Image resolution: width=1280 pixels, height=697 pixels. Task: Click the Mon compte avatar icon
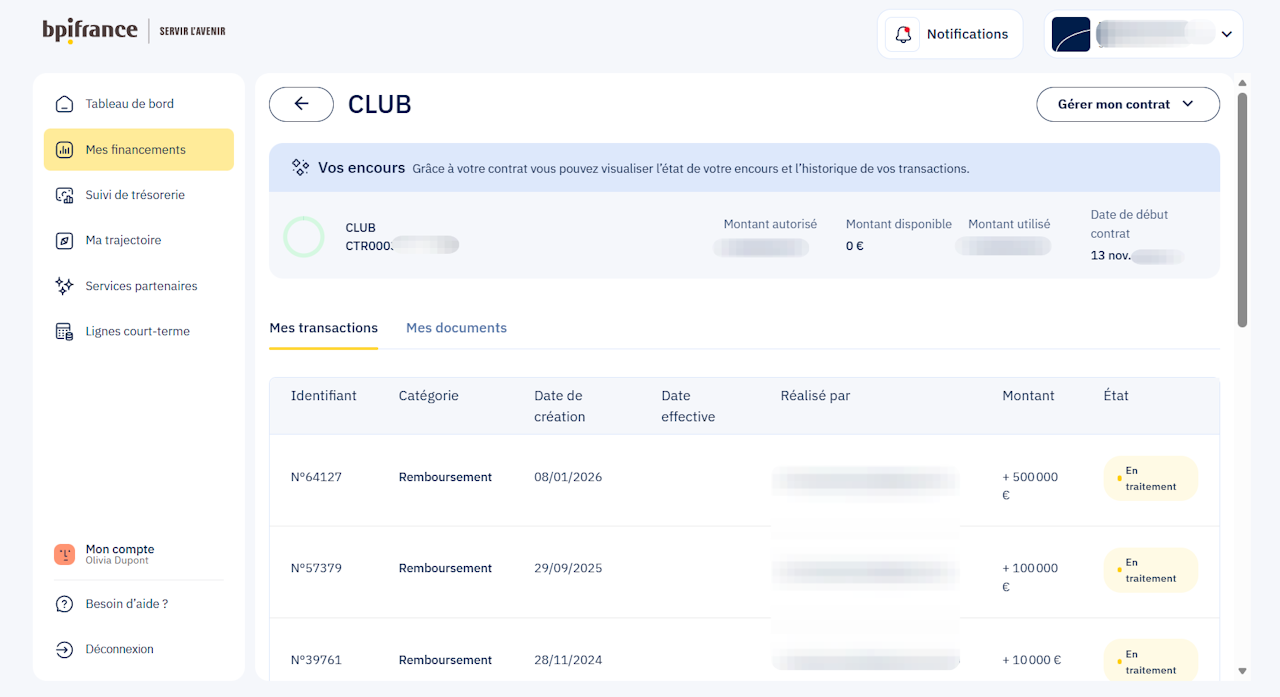click(x=64, y=555)
